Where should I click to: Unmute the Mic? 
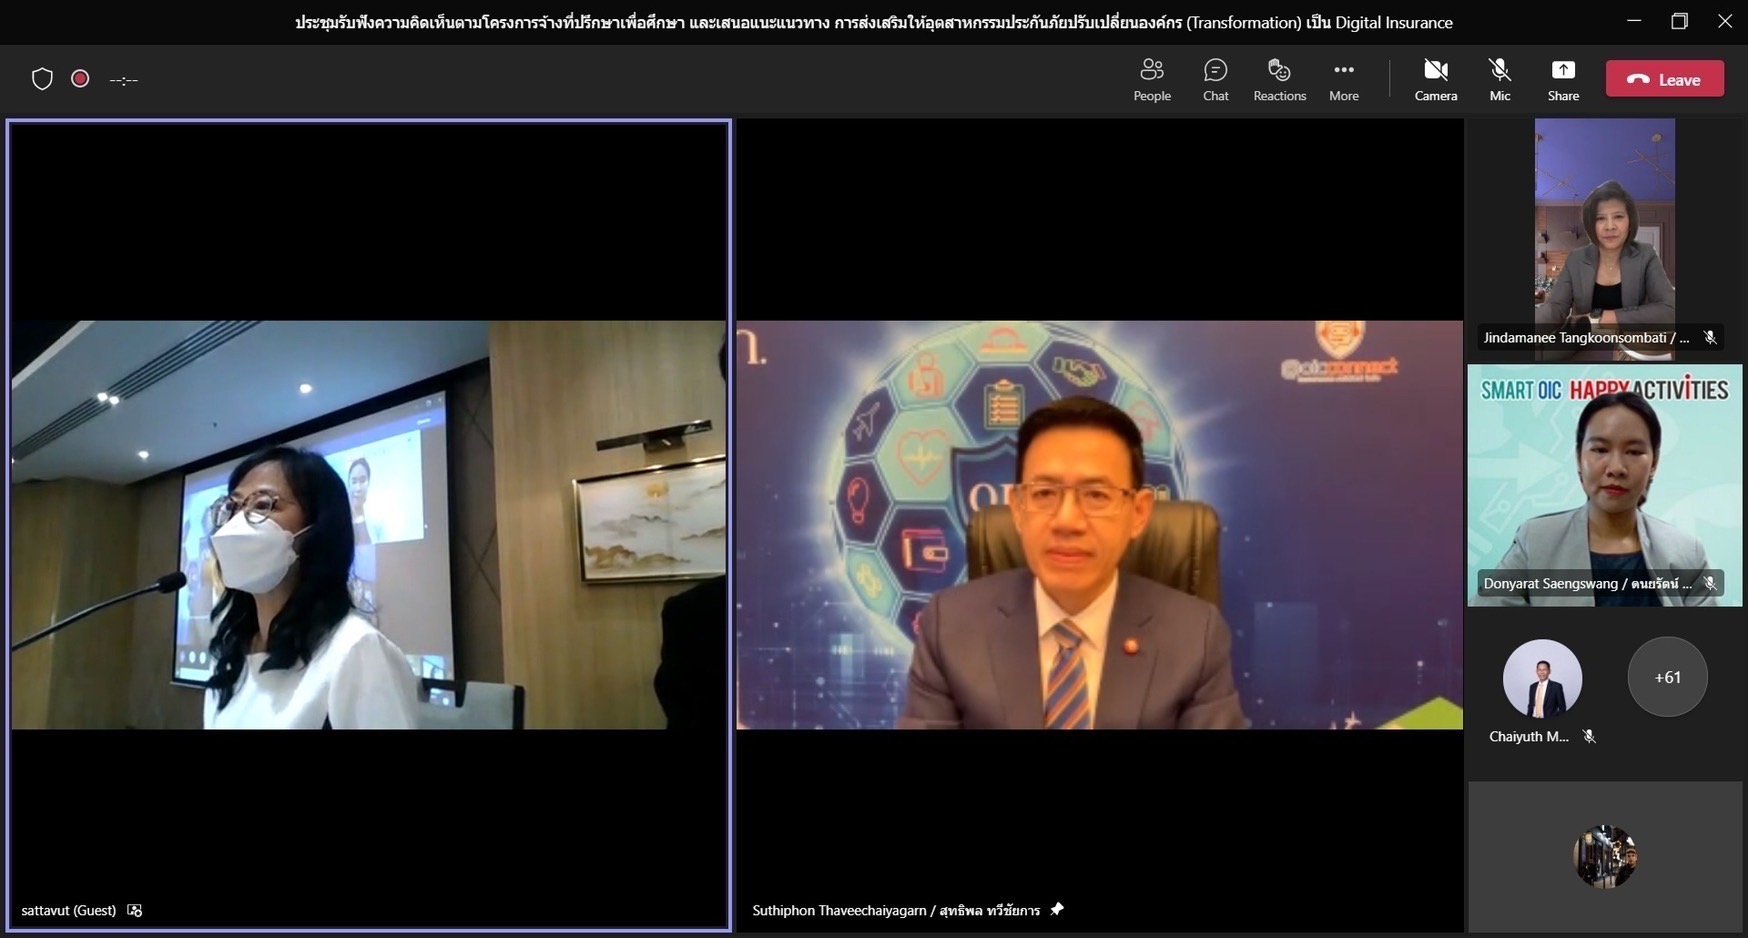(x=1499, y=79)
